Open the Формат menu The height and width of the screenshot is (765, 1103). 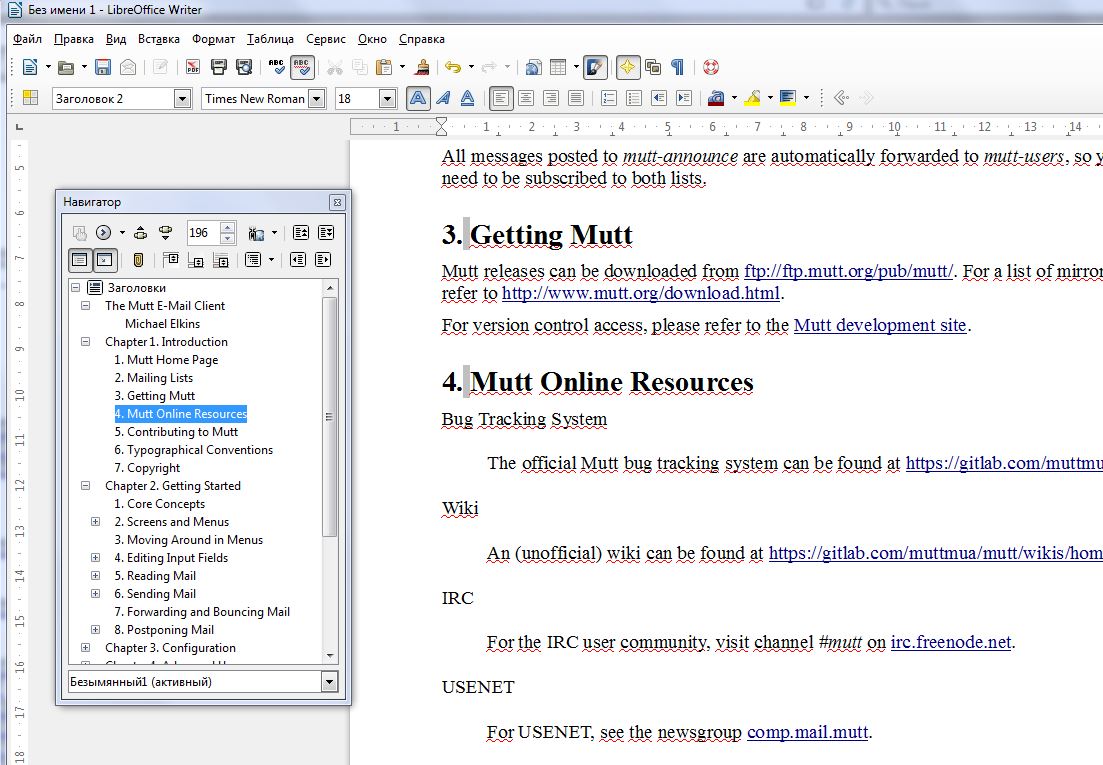click(214, 39)
